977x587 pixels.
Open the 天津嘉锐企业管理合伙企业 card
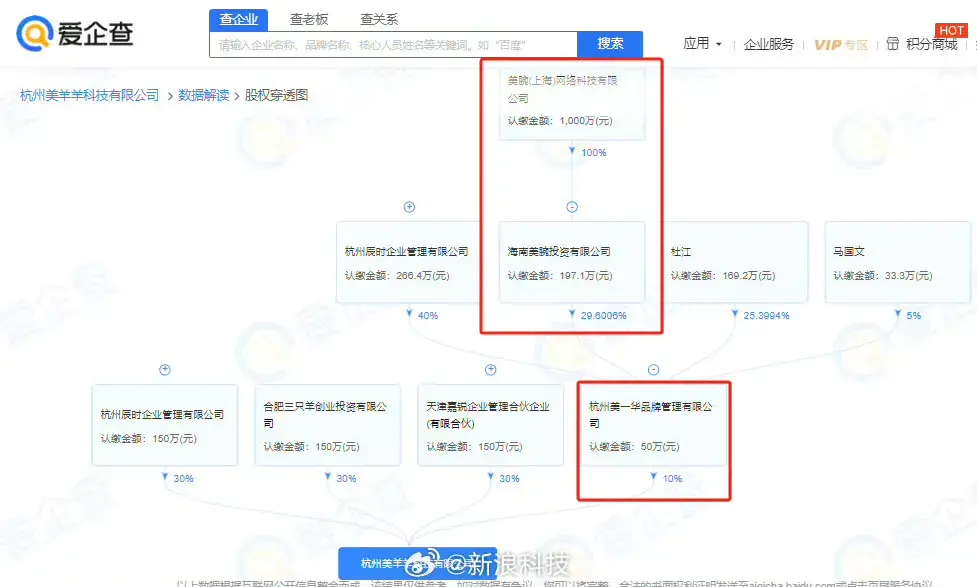pyautogui.click(x=490, y=425)
